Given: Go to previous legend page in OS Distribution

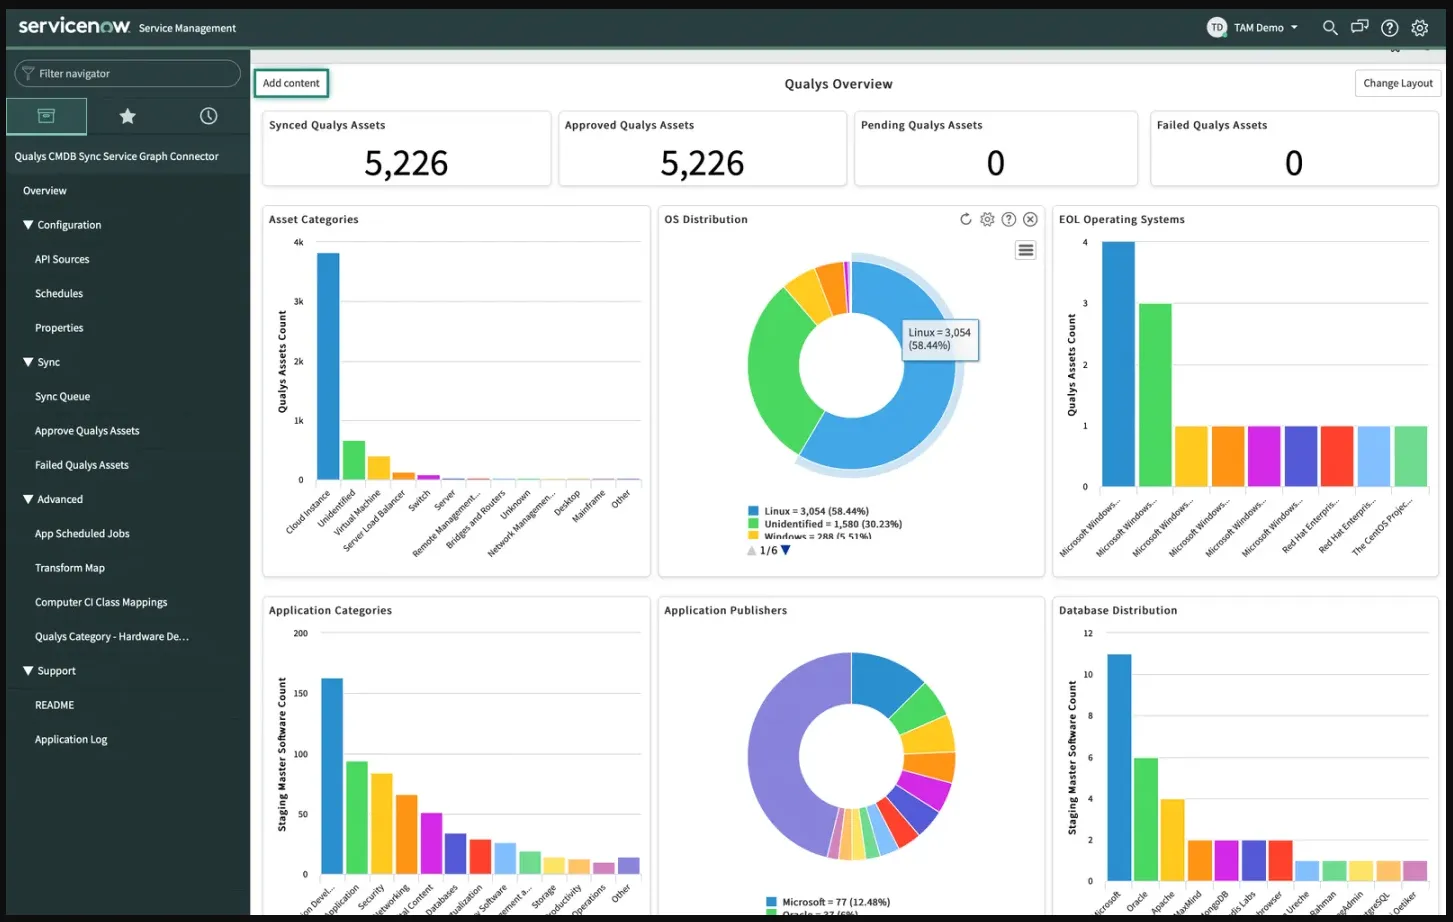Looking at the screenshot, I should 752,550.
